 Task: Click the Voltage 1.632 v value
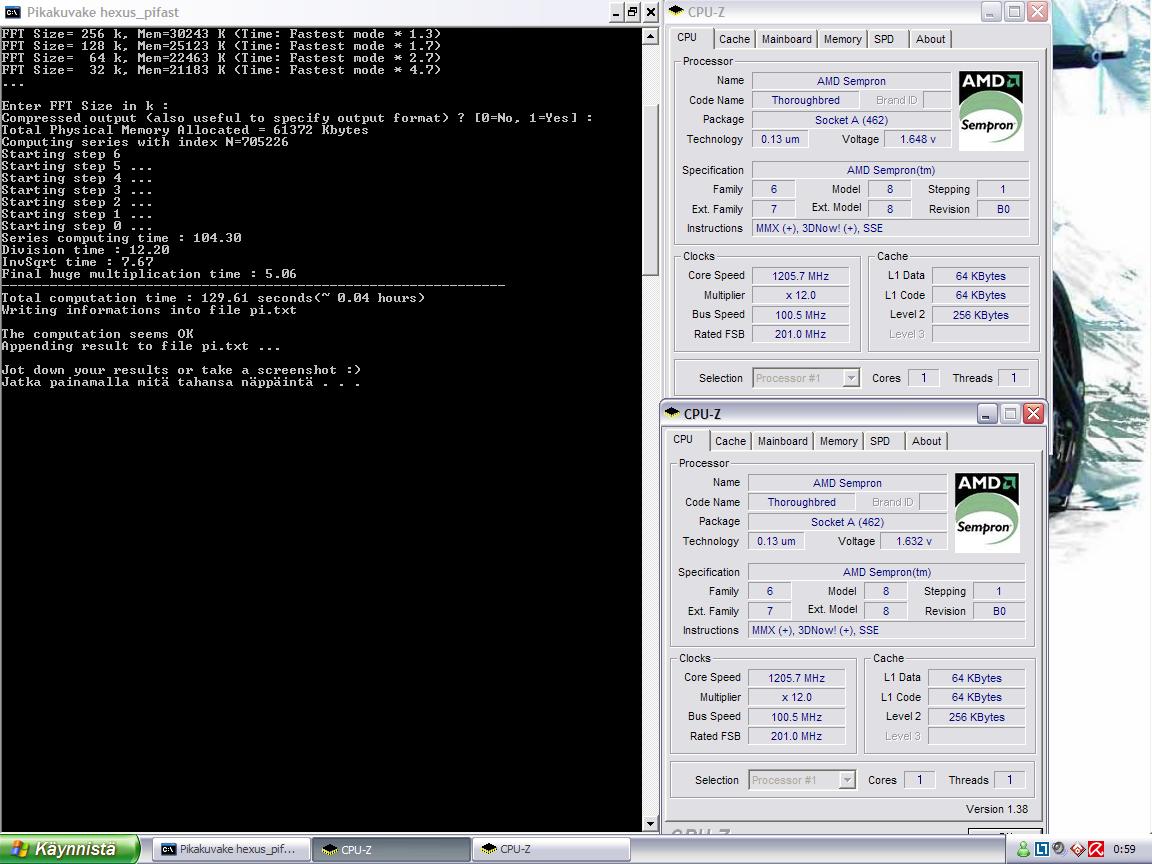(x=914, y=541)
